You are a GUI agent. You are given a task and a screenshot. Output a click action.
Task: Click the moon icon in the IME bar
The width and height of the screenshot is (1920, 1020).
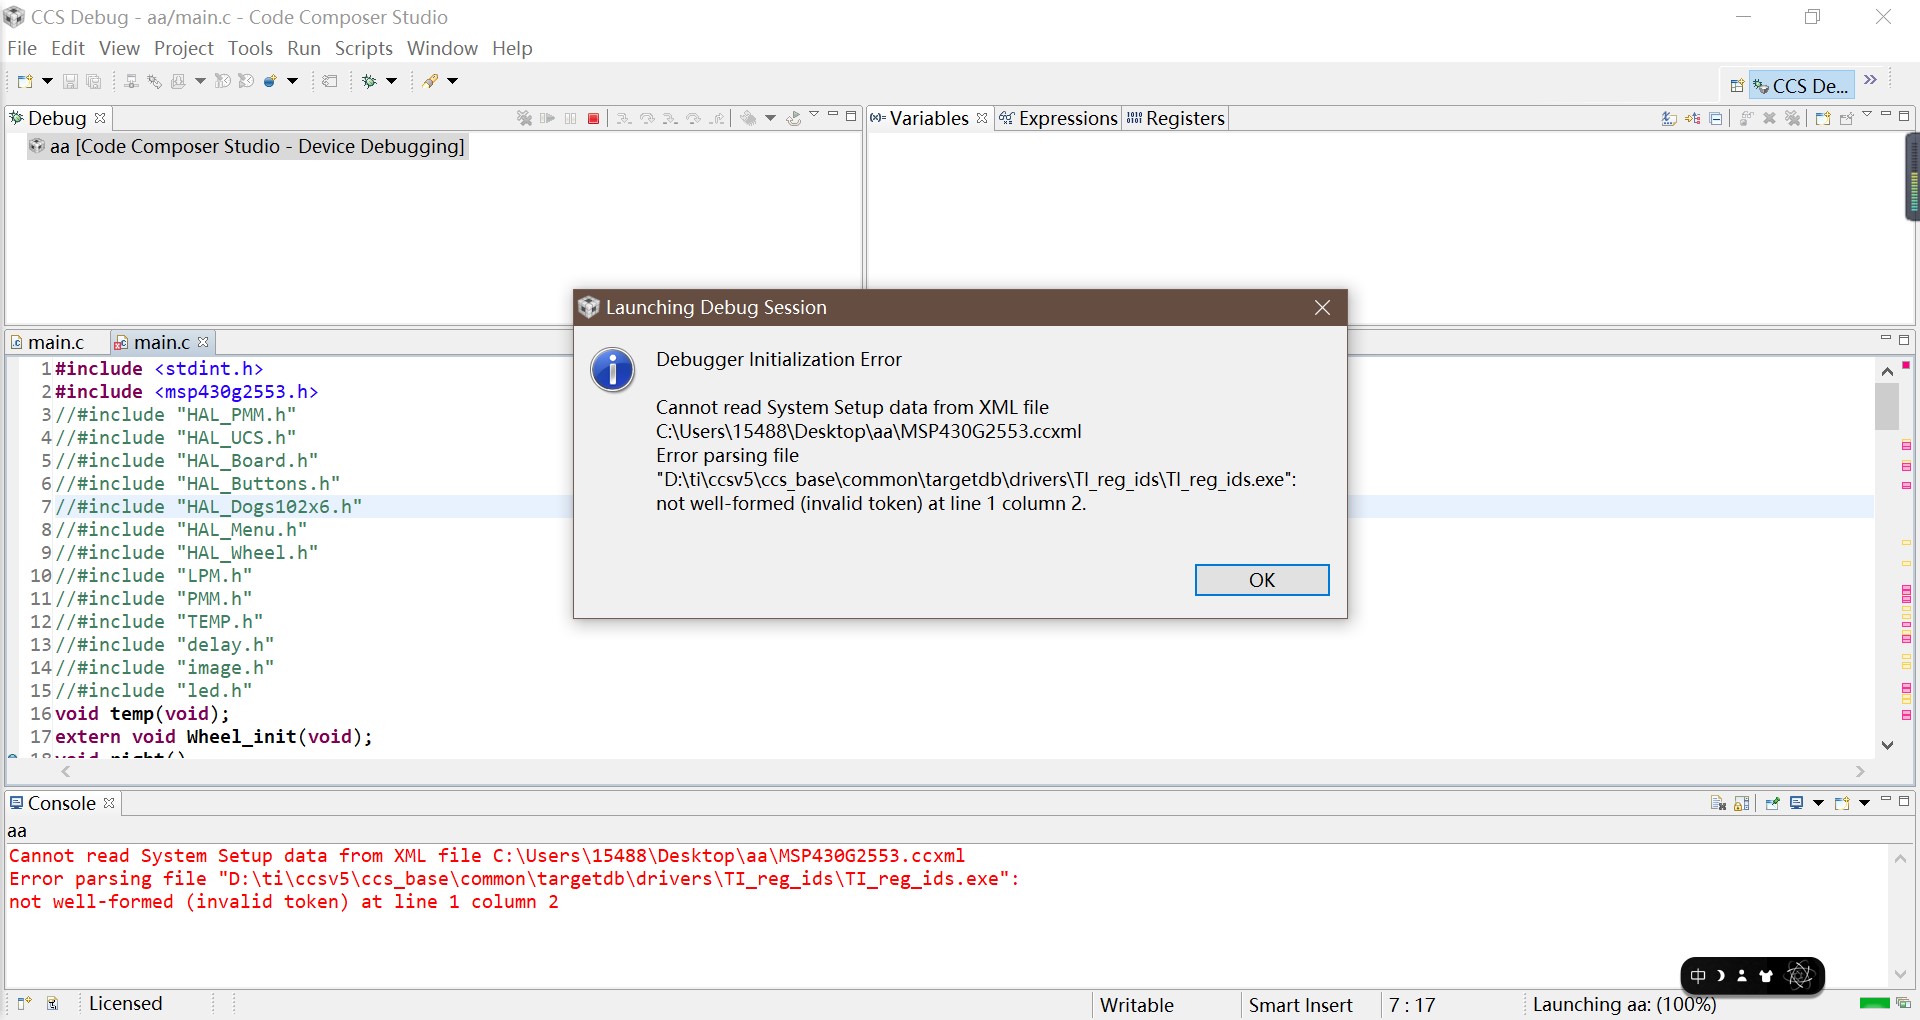tap(1721, 976)
